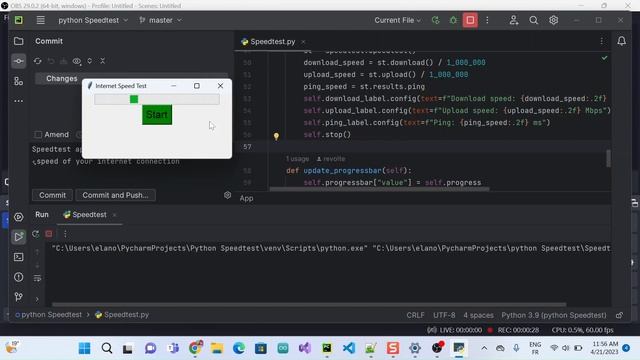The width and height of the screenshot is (640, 360).
Task: Select the Commit tool window icon
Action: (18, 61)
